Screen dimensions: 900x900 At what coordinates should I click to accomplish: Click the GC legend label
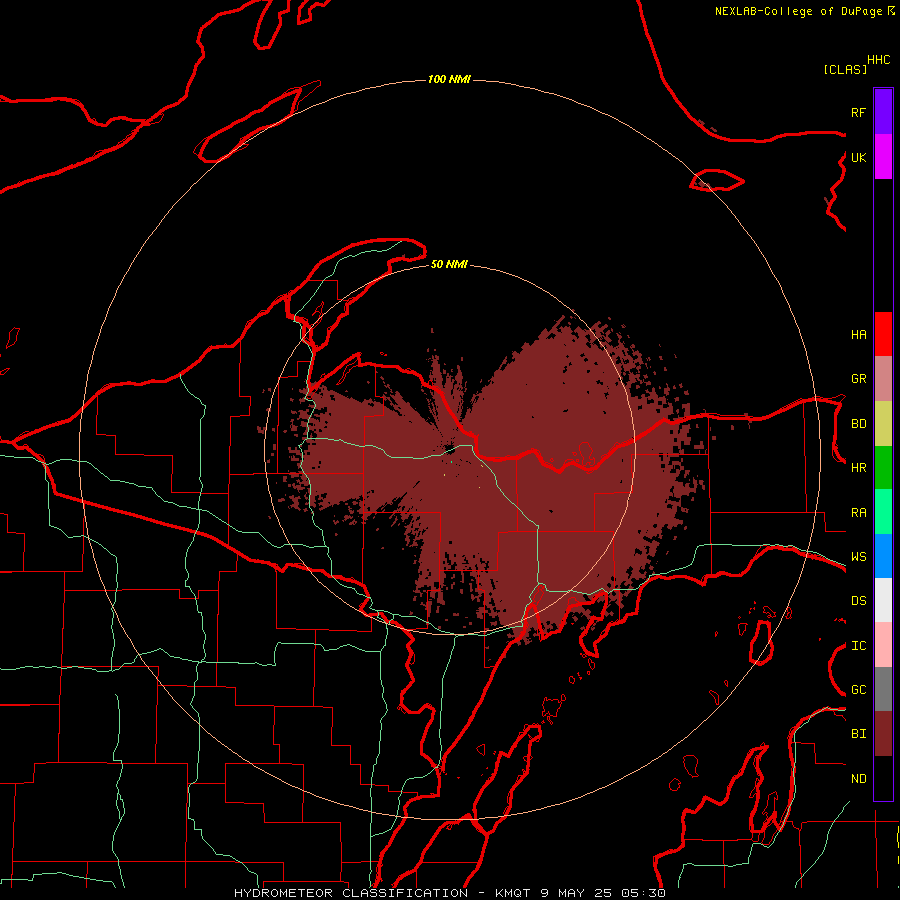point(858,690)
